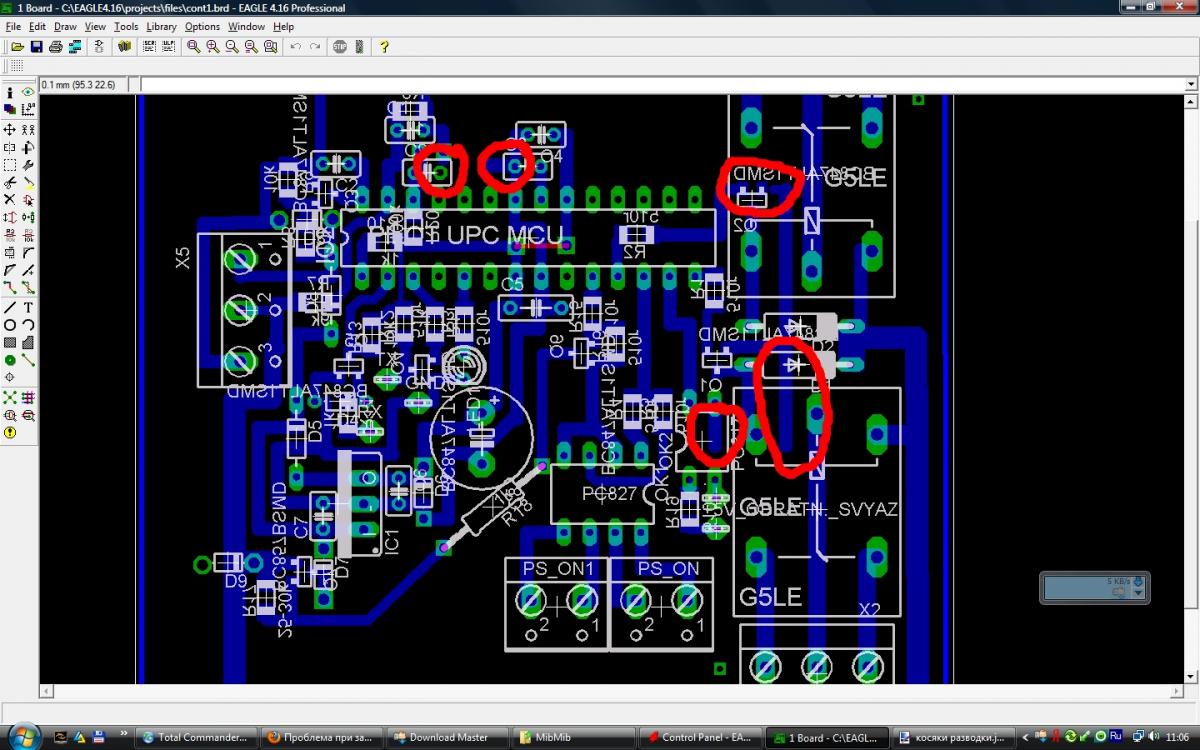
Task: Open the Library menu
Action: [x=161, y=27]
